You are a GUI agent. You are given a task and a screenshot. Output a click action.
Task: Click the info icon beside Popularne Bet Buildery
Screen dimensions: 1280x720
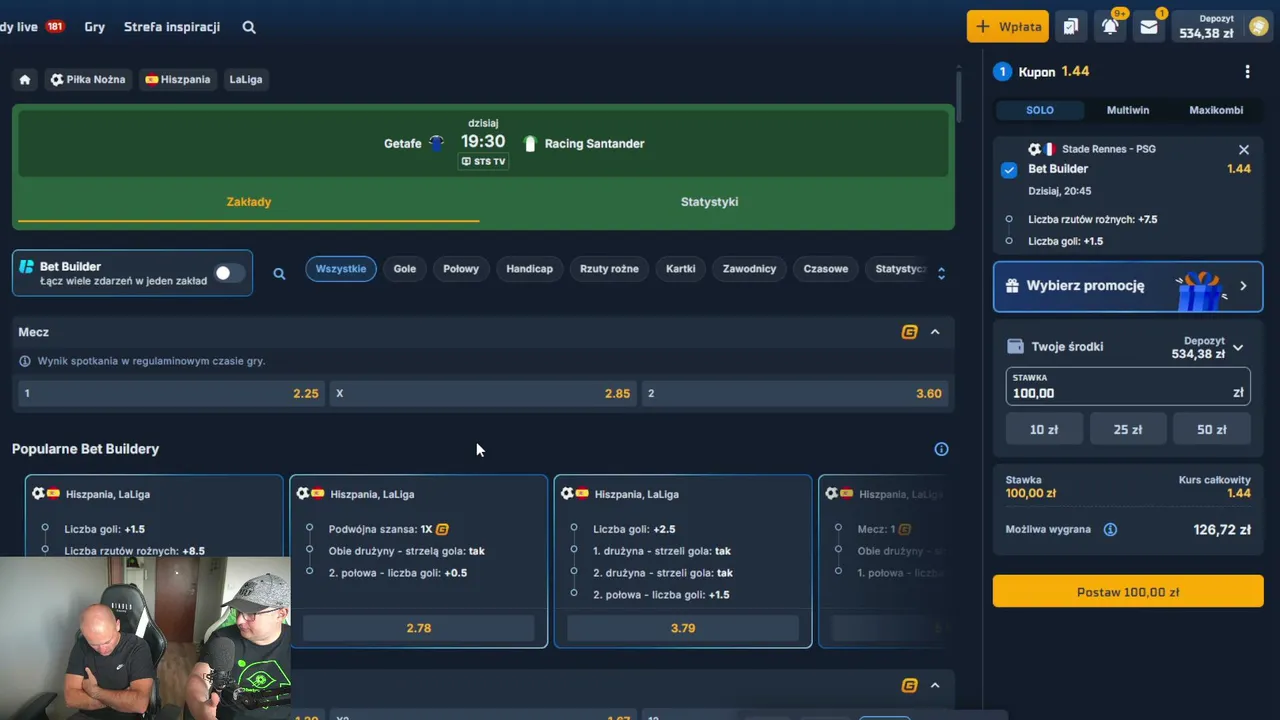(941, 449)
